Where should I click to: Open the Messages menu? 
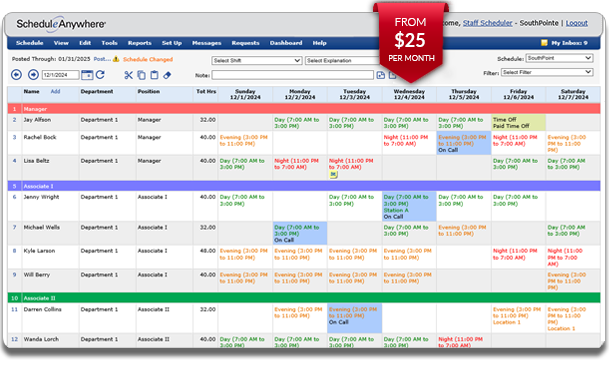[207, 43]
